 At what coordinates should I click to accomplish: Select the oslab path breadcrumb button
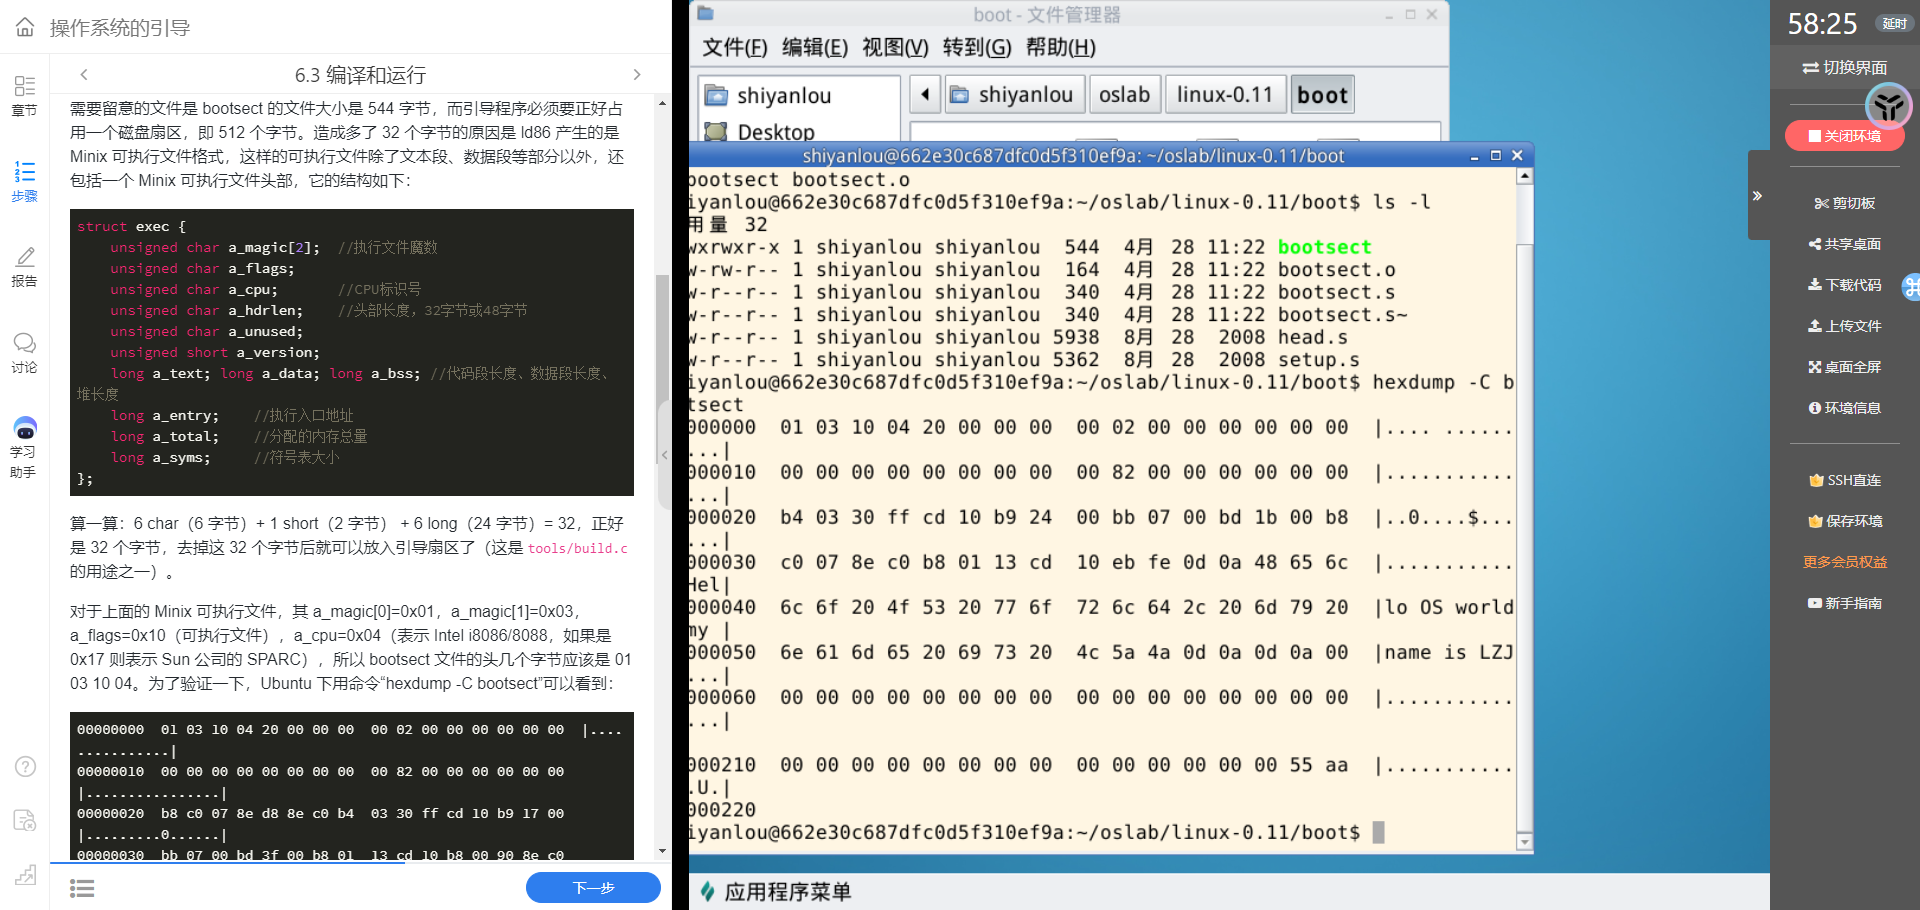coord(1124,95)
